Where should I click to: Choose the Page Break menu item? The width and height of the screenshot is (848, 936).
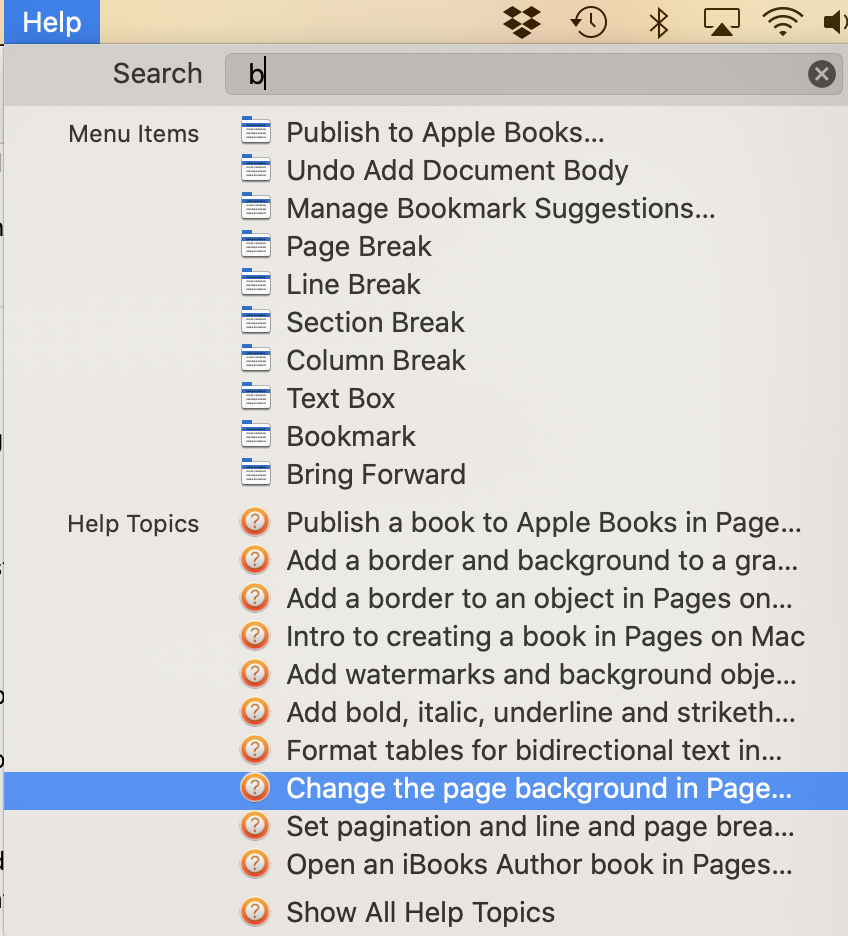coord(359,247)
